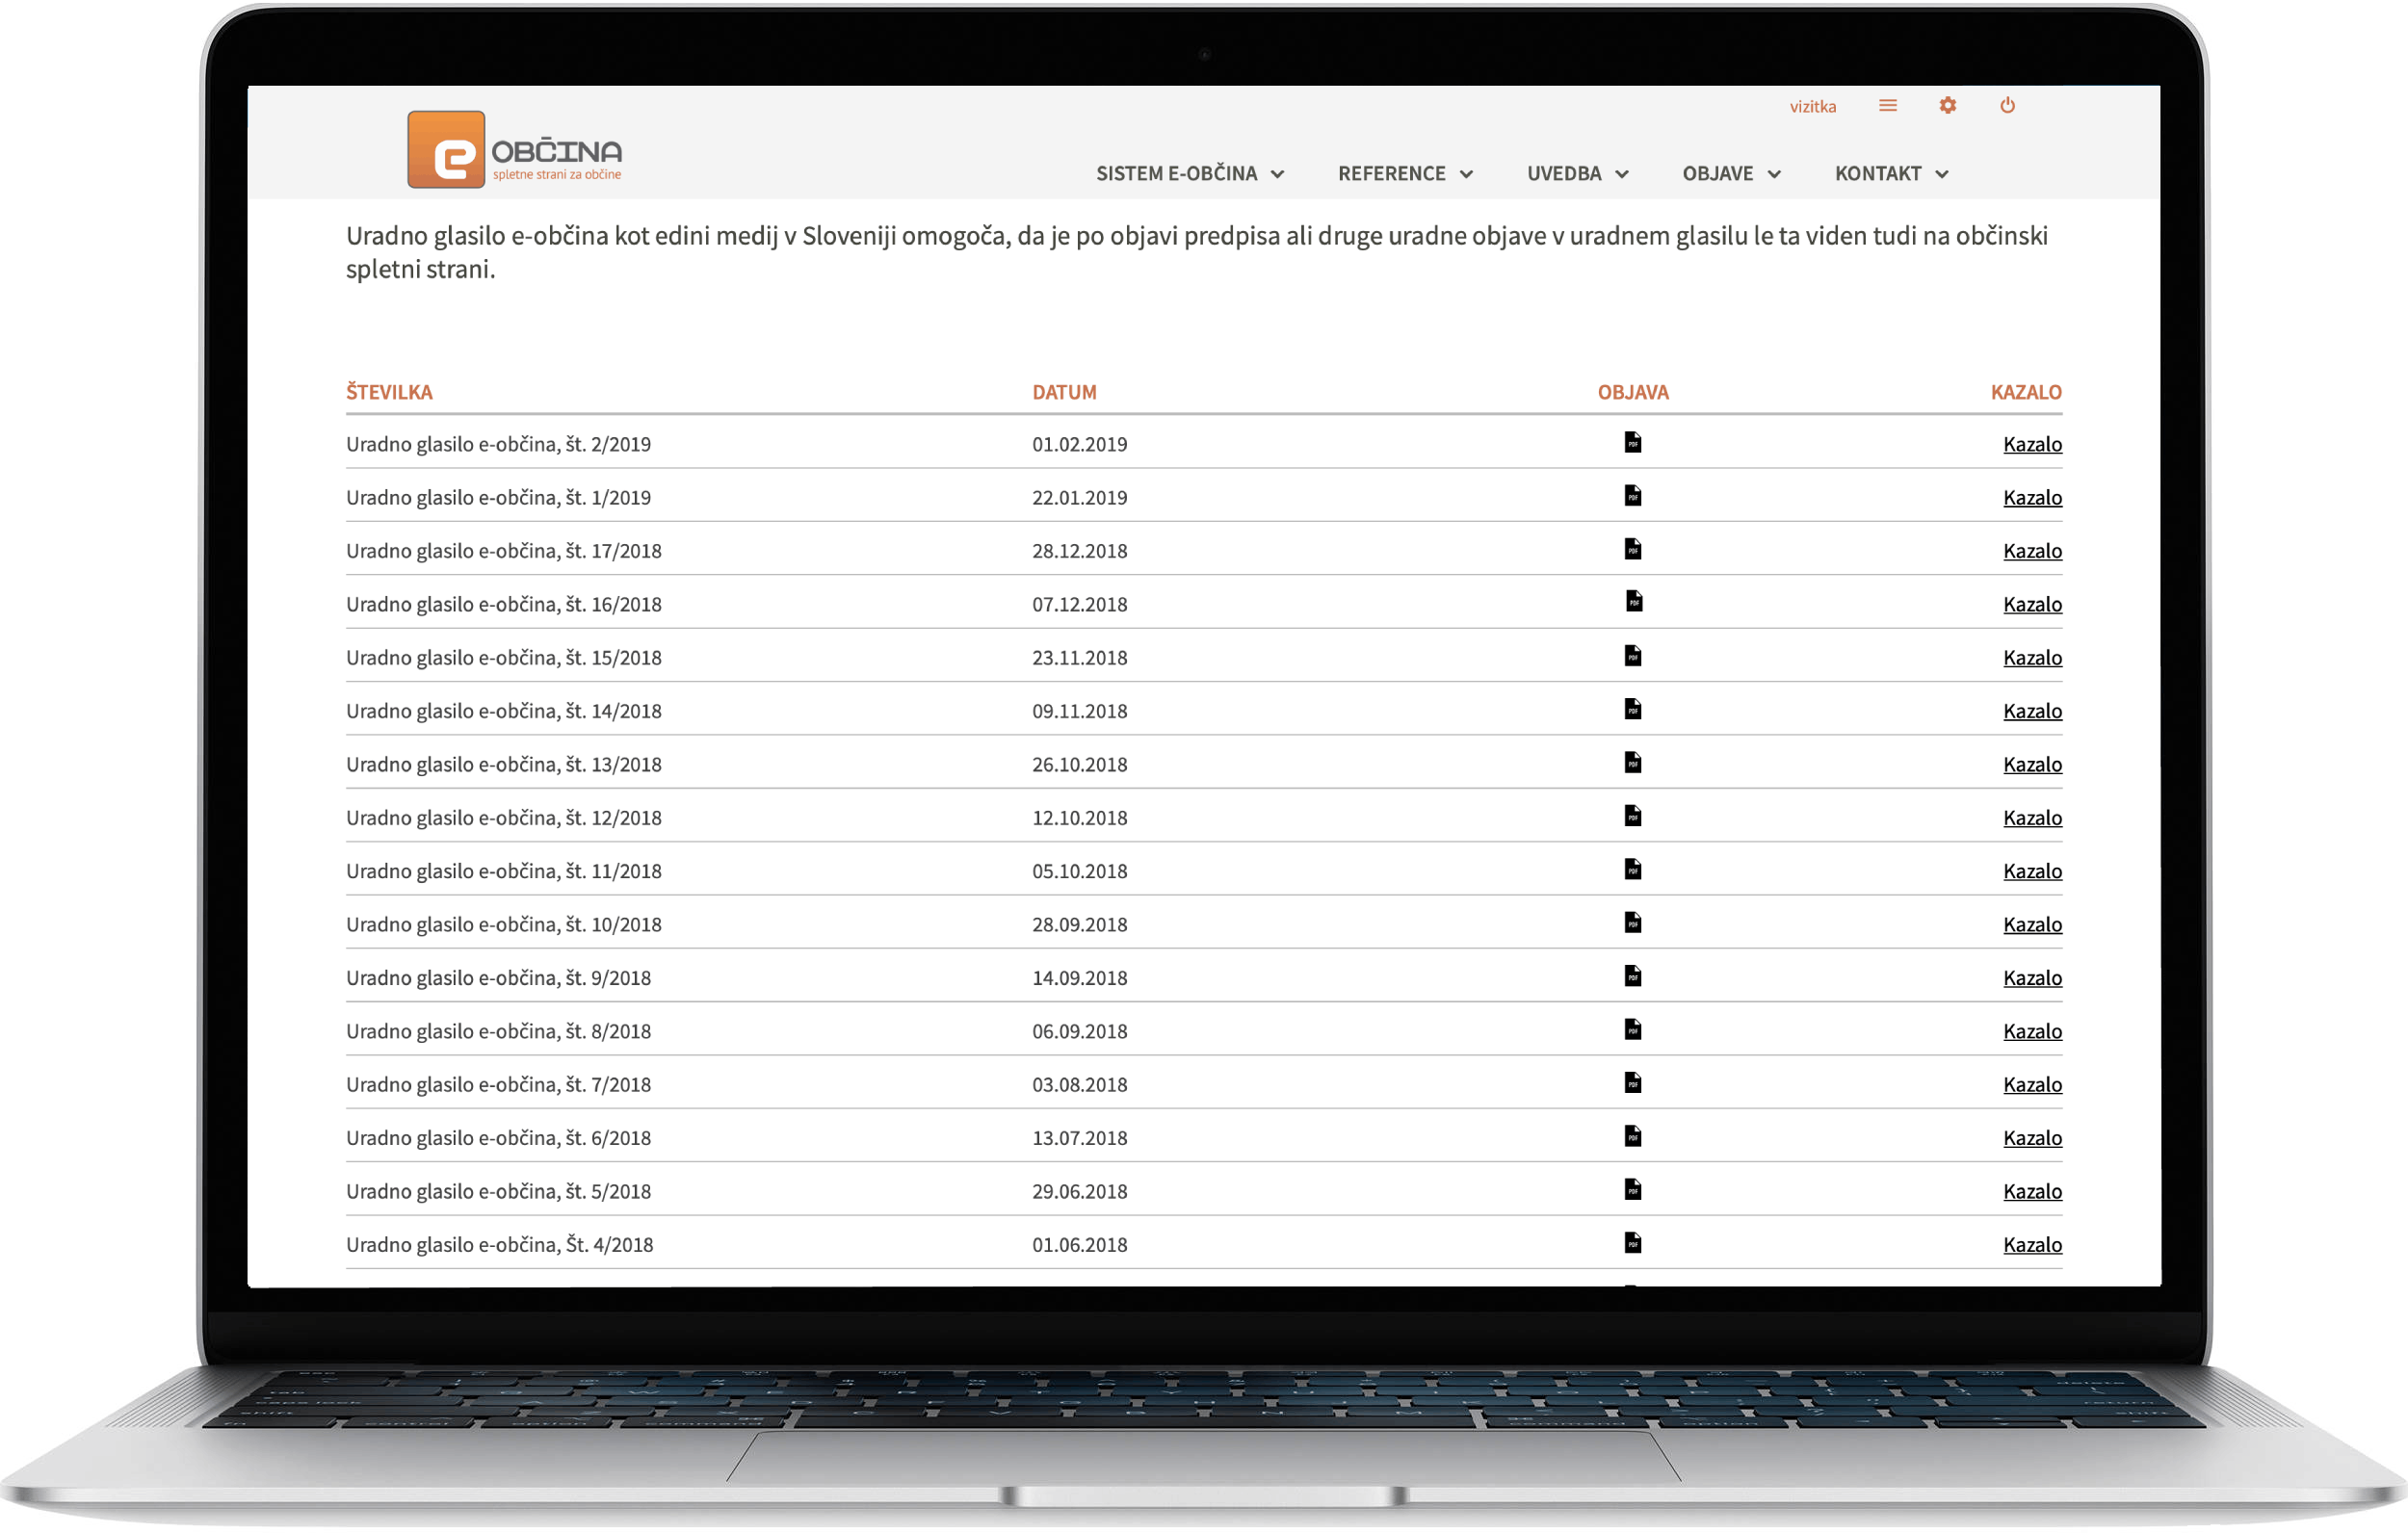Open PDF dated 28.12.2018

point(1632,549)
